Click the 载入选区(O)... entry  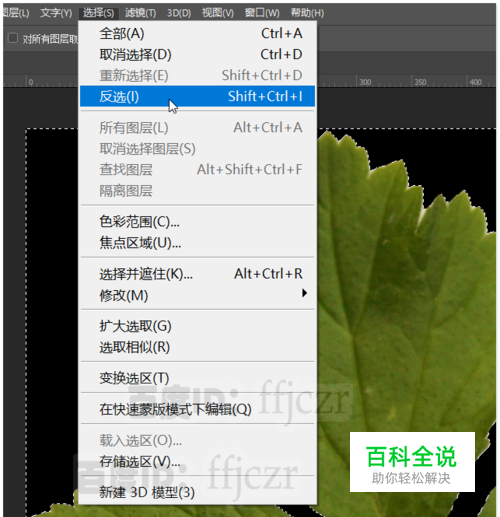(197, 440)
